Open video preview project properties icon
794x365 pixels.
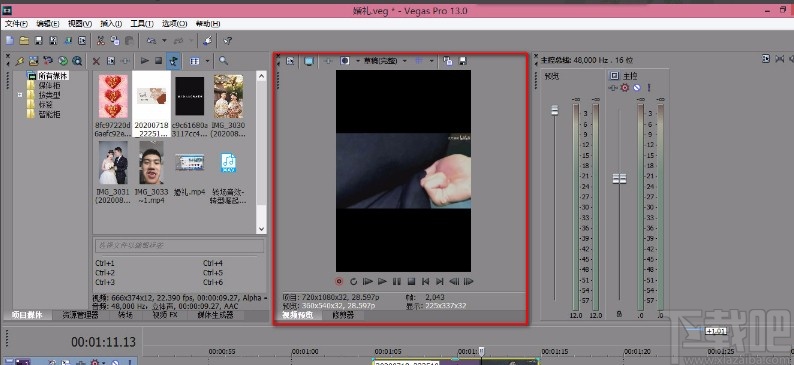(290, 61)
